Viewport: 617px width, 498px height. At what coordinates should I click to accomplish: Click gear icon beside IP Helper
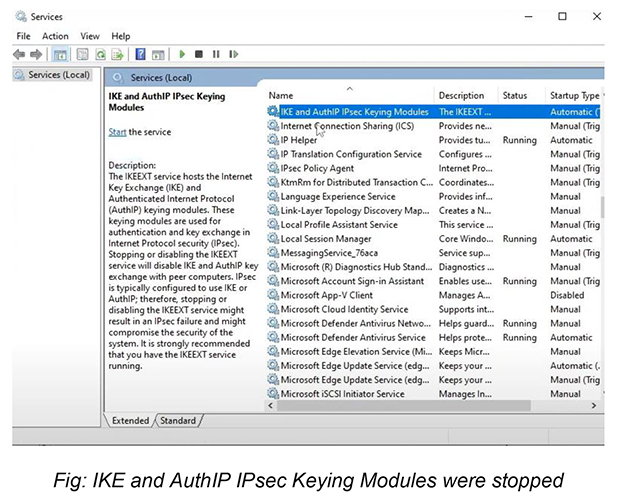coord(273,140)
